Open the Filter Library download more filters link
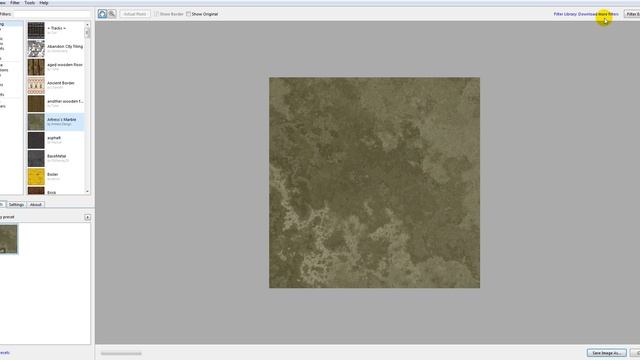The image size is (640, 360). [x=586, y=14]
